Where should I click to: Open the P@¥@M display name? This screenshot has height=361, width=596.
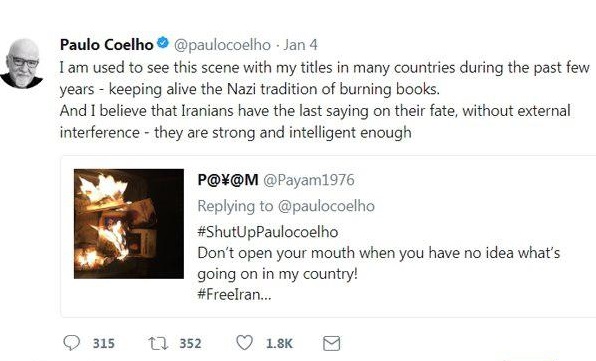pos(228,180)
